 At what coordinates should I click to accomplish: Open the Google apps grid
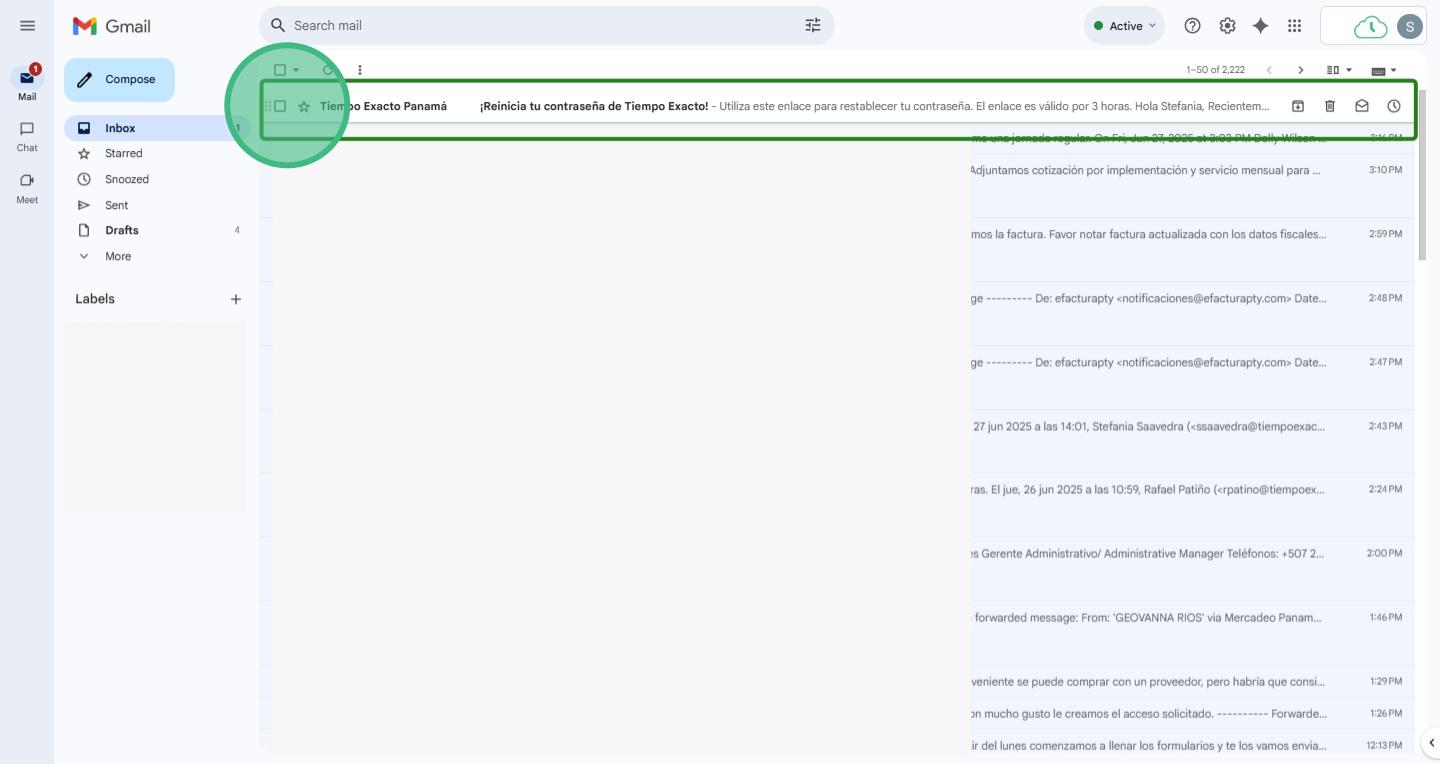point(1294,26)
